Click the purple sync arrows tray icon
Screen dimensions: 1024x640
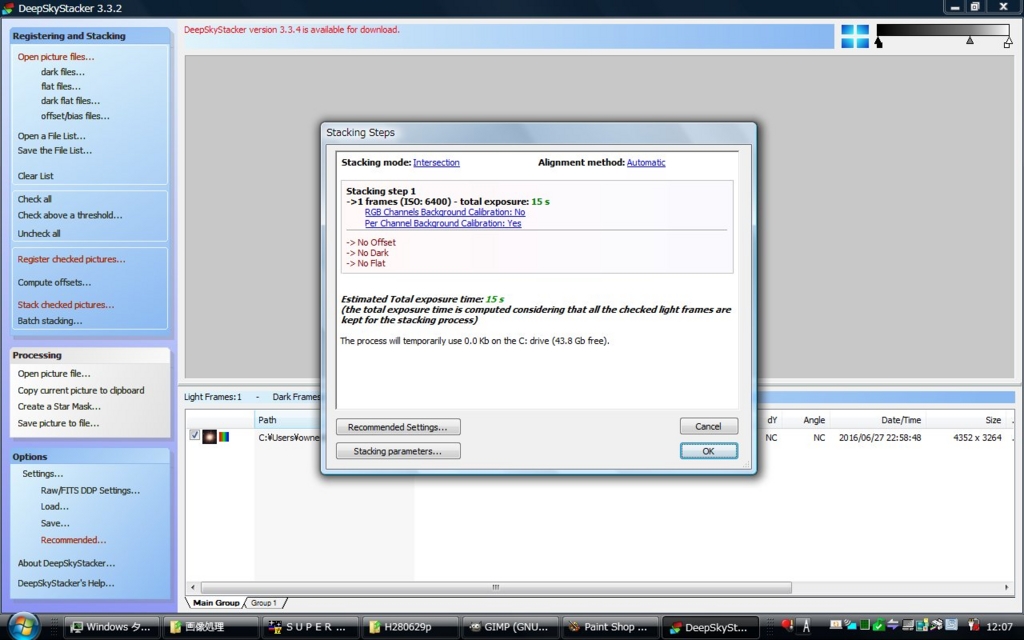click(x=893, y=624)
